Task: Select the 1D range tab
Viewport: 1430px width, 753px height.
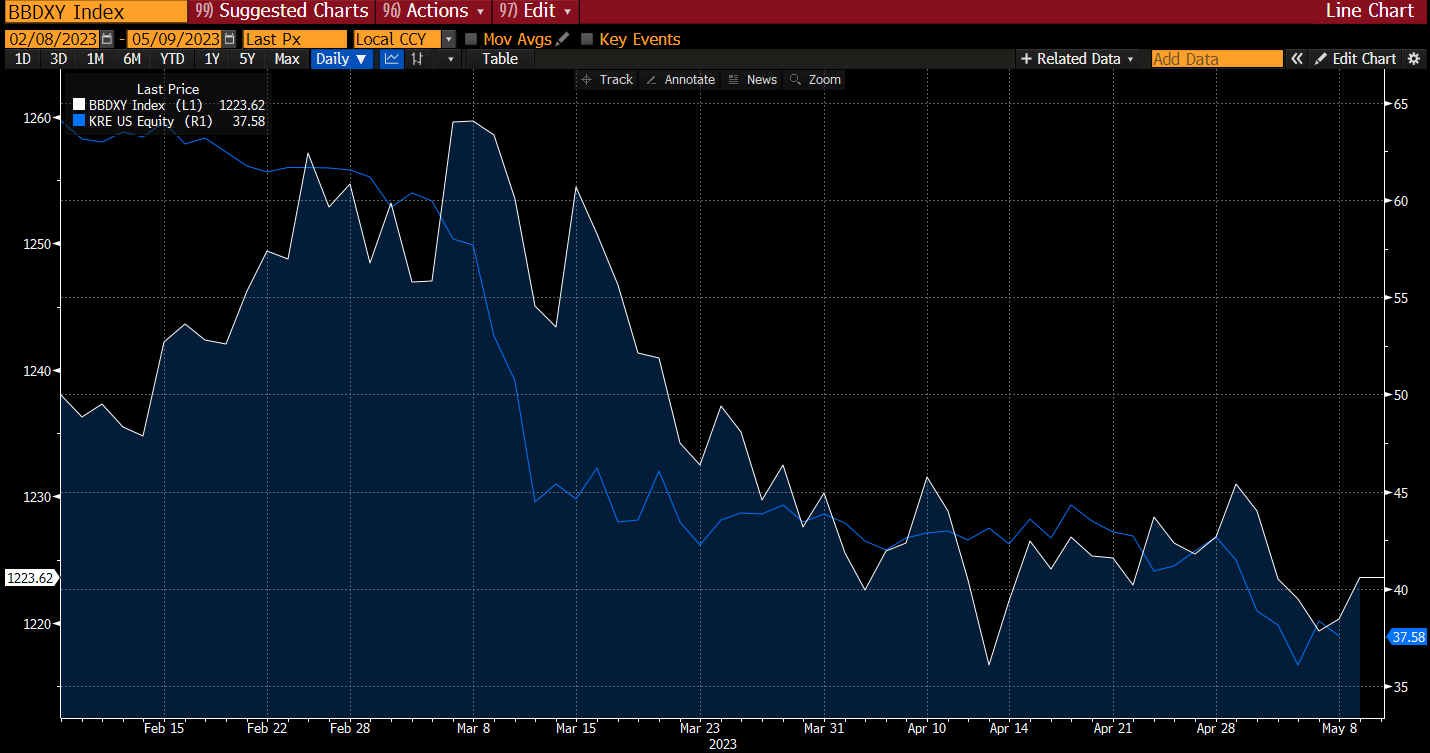Action: (23, 59)
